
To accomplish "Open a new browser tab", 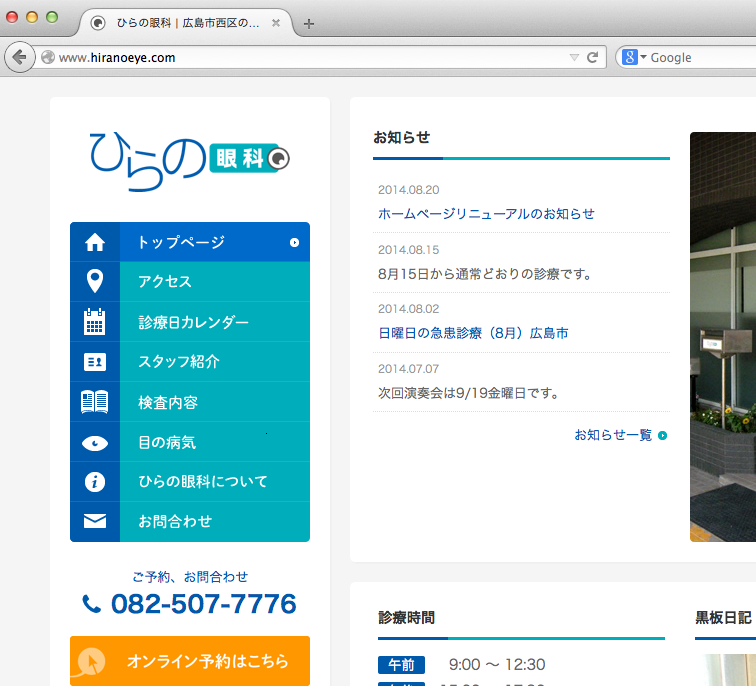I will (x=309, y=23).
